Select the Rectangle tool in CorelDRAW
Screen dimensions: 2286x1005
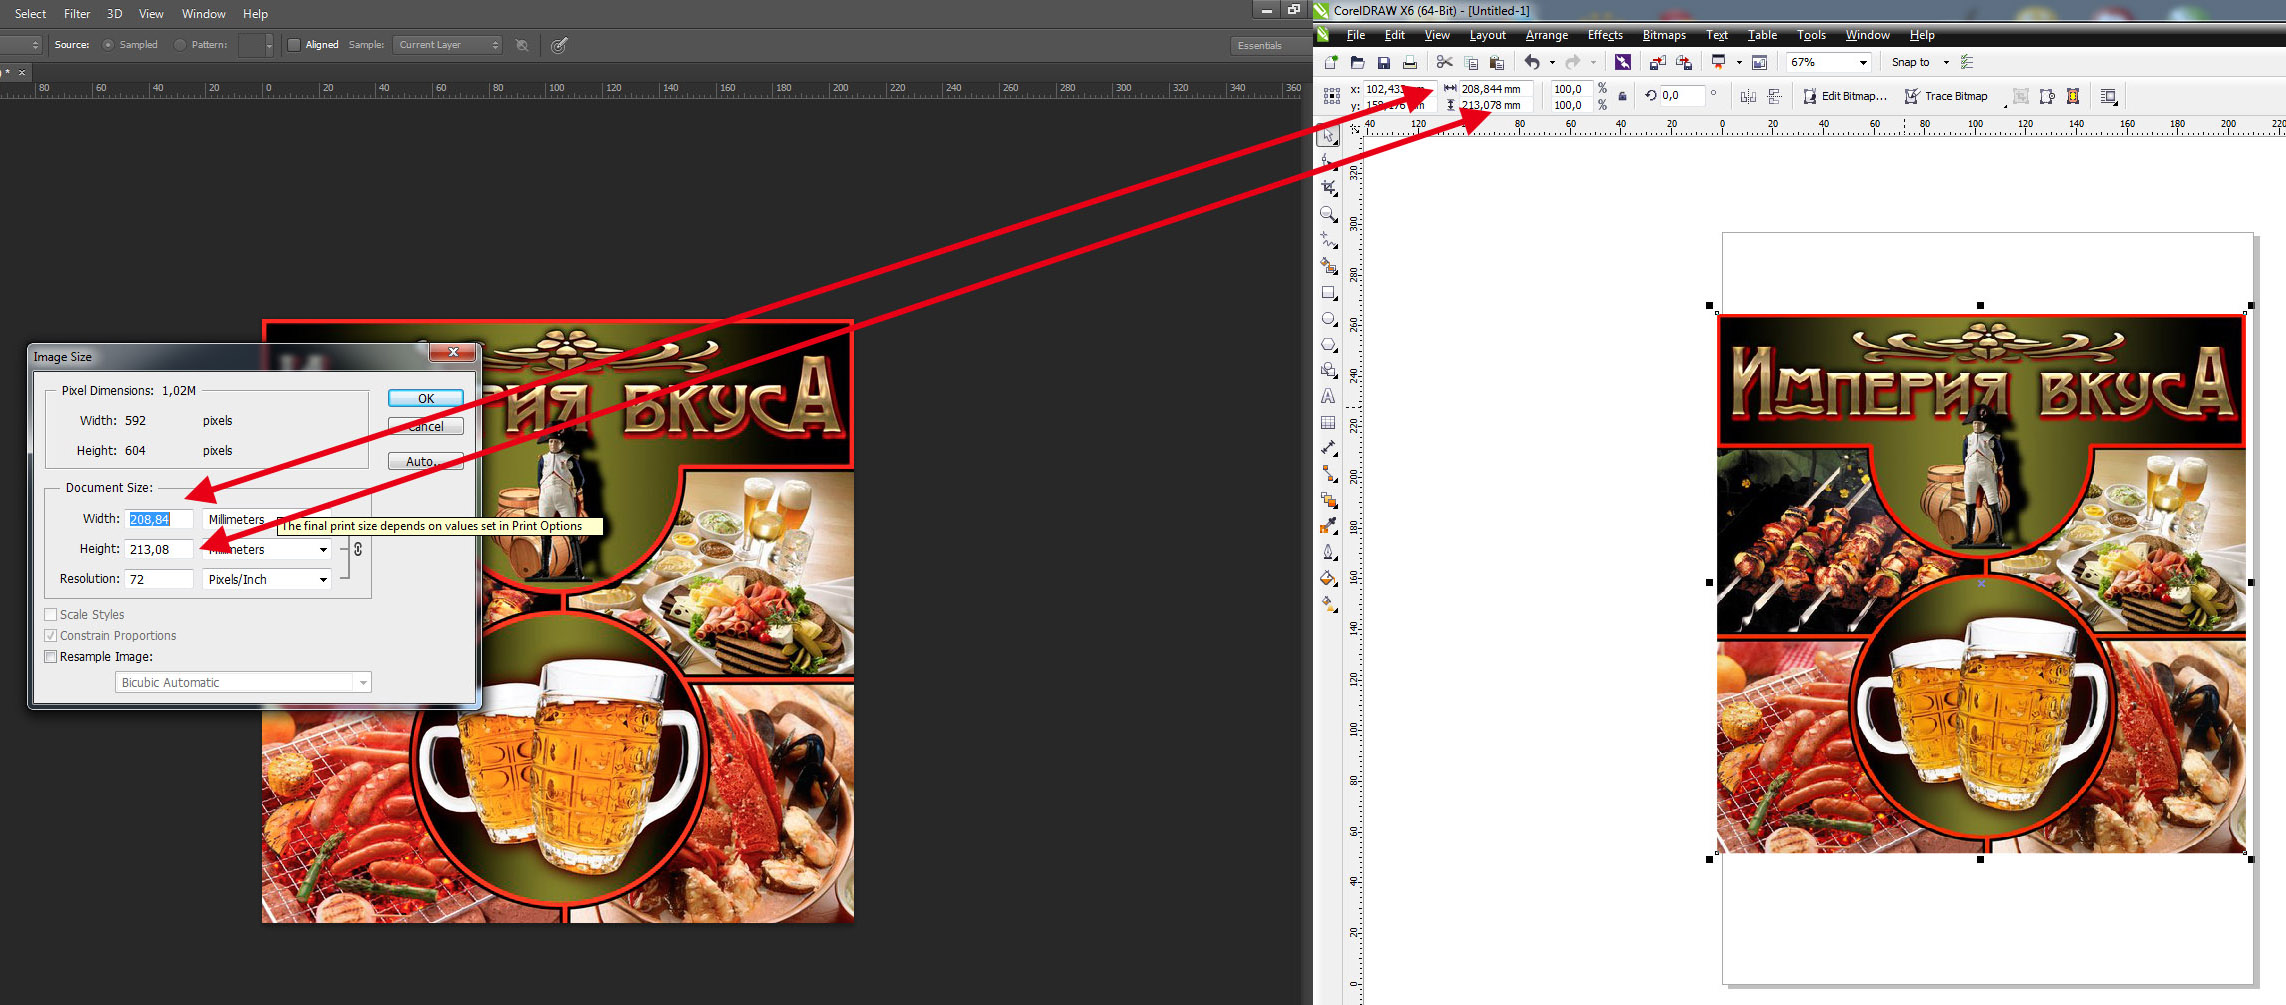pos(1328,293)
